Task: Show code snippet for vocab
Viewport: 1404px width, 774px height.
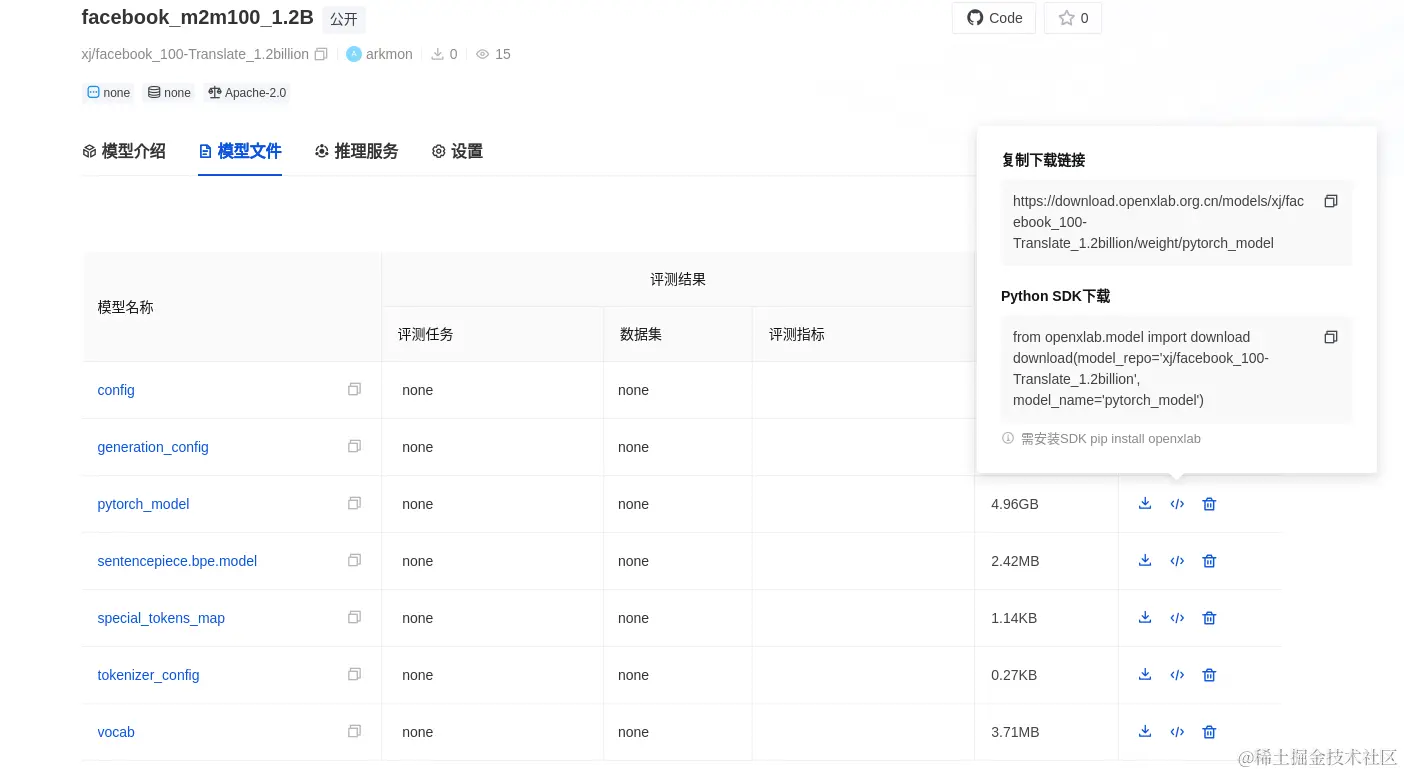Action: point(1177,732)
